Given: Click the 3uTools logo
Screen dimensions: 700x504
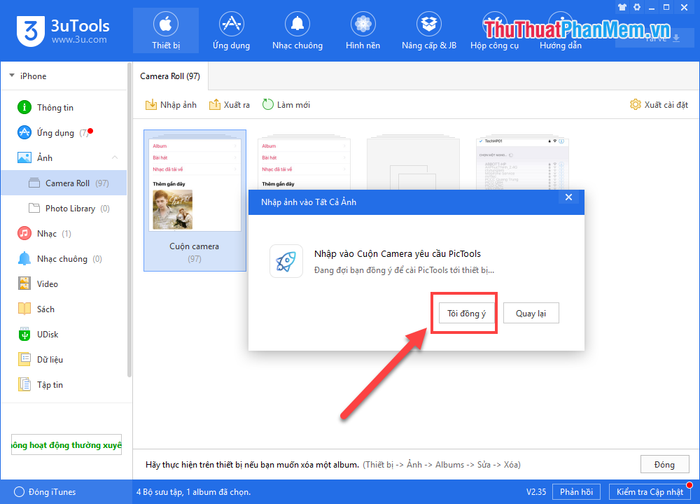Looking at the screenshot, I should tap(63, 31).
